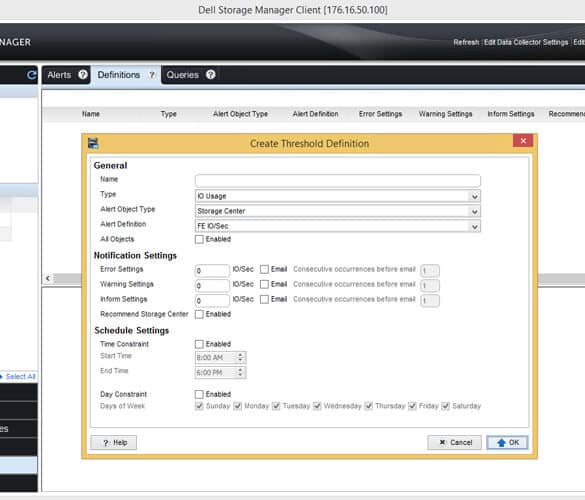Click the Start Time 8:00 AM field
Image resolution: width=585 pixels, height=500 pixels.
216,357
